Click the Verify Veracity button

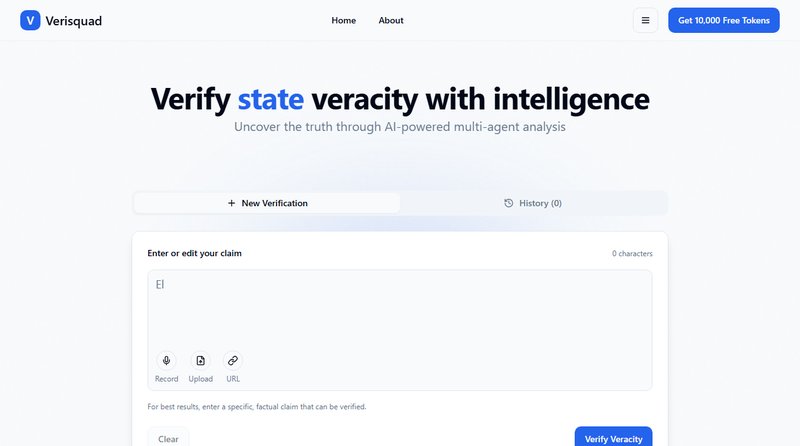[x=612, y=438]
